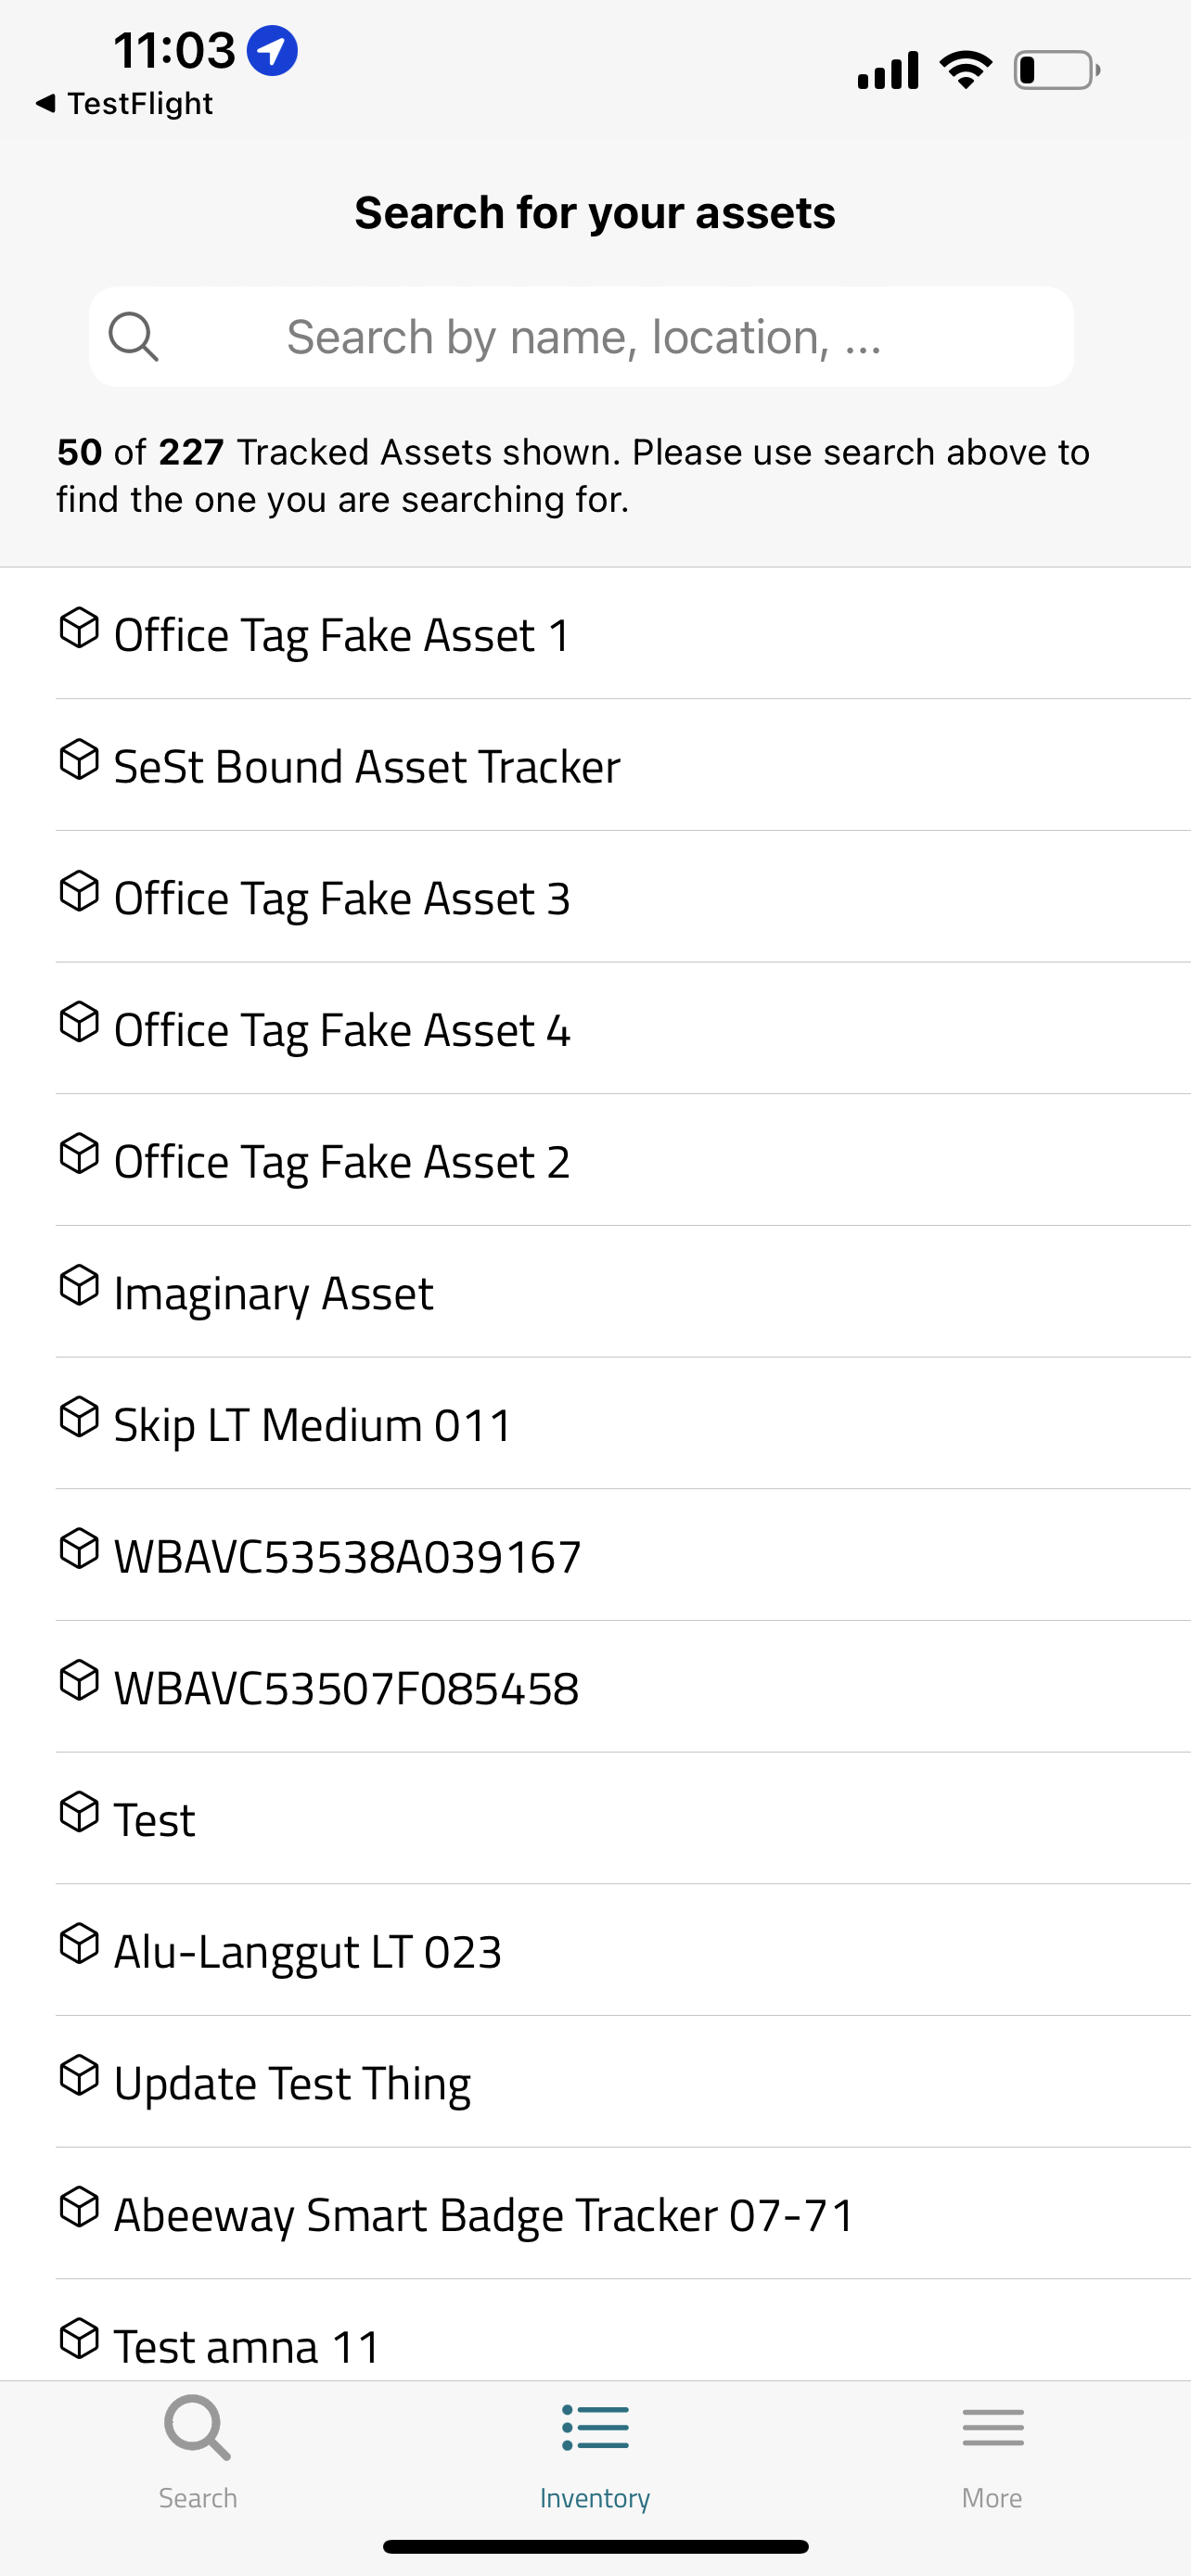Tap cube icon beside Skip LT Medium 011
Image resolution: width=1191 pixels, height=2576 pixels.
click(79, 1418)
